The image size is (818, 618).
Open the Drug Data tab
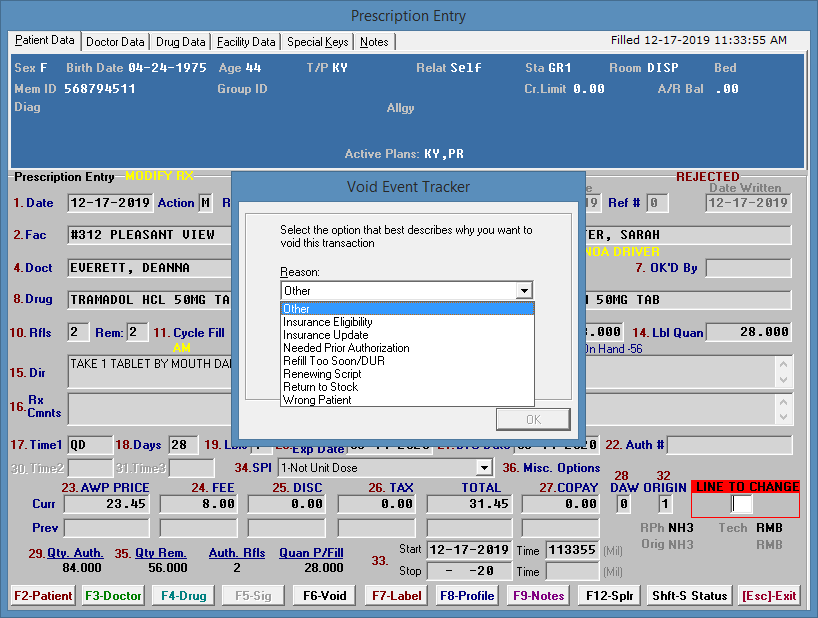[181, 42]
